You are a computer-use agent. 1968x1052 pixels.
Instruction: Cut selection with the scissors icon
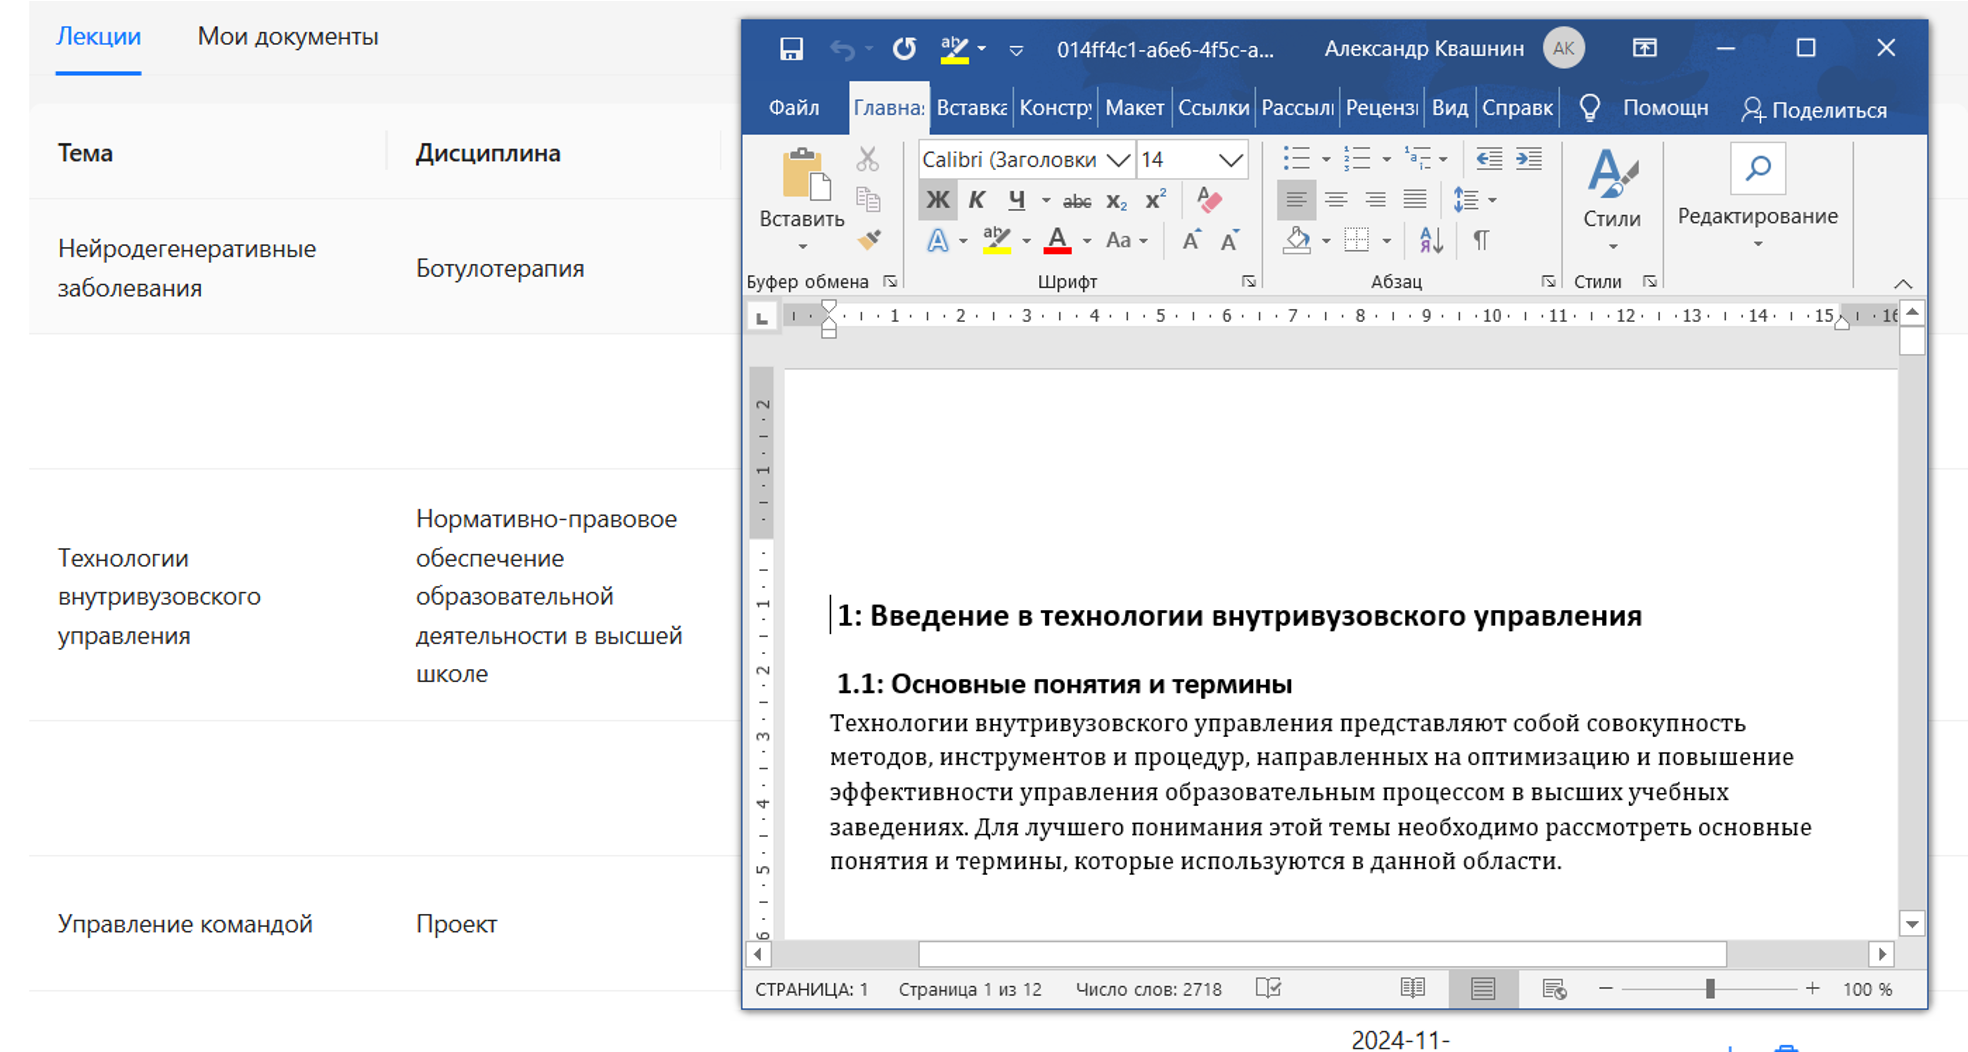pyautogui.click(x=867, y=159)
